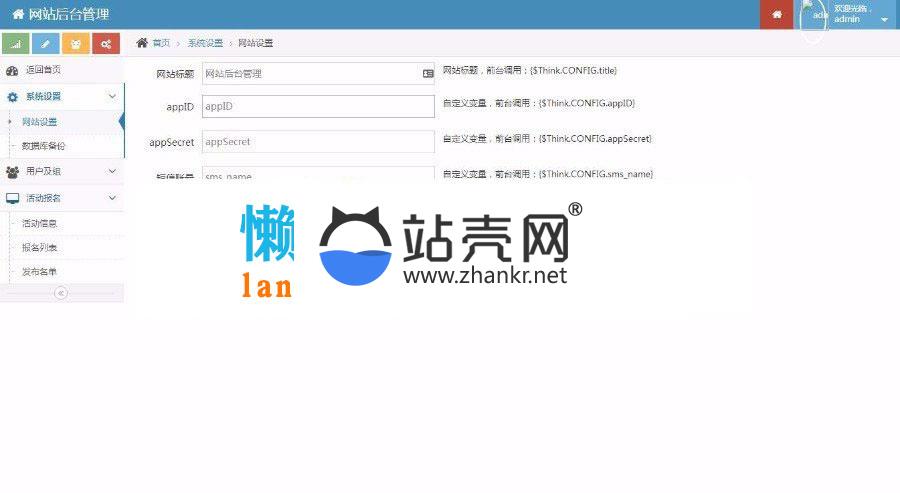The height and width of the screenshot is (493, 900).
Task: Collapse the 活动报名 sidebar section
Action: (x=112, y=198)
